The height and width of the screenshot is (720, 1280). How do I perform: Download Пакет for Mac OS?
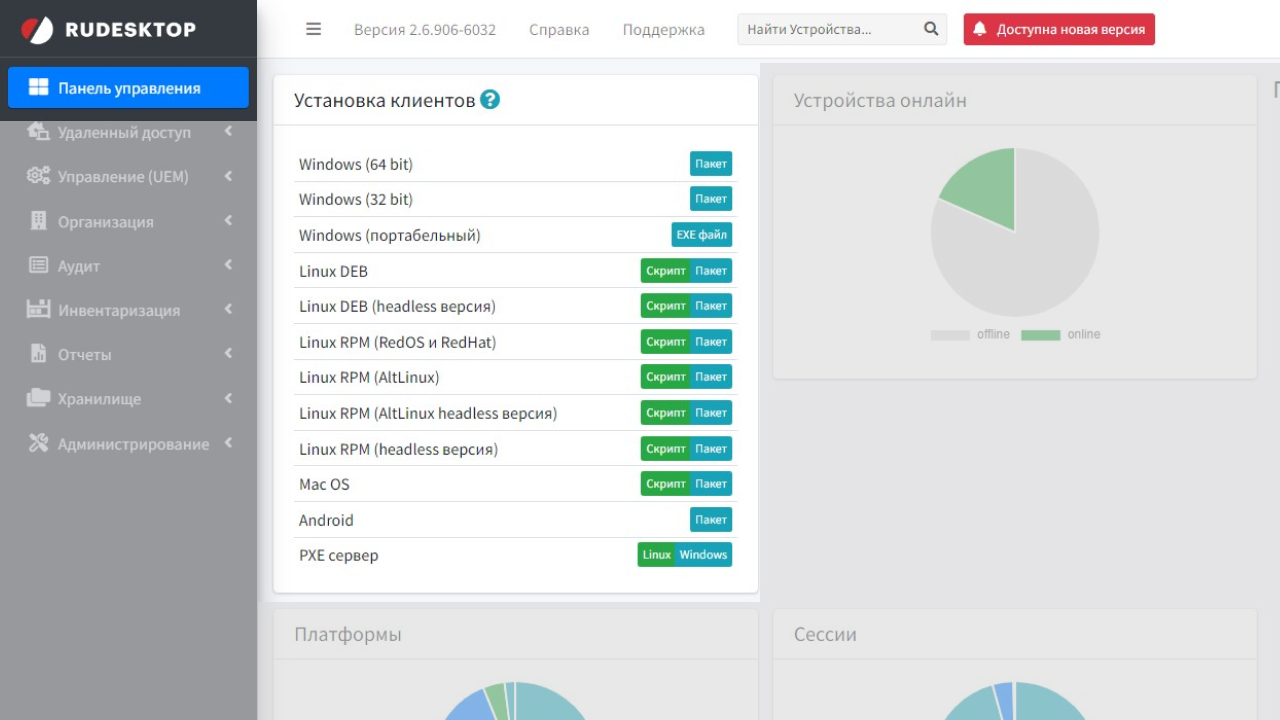point(711,484)
